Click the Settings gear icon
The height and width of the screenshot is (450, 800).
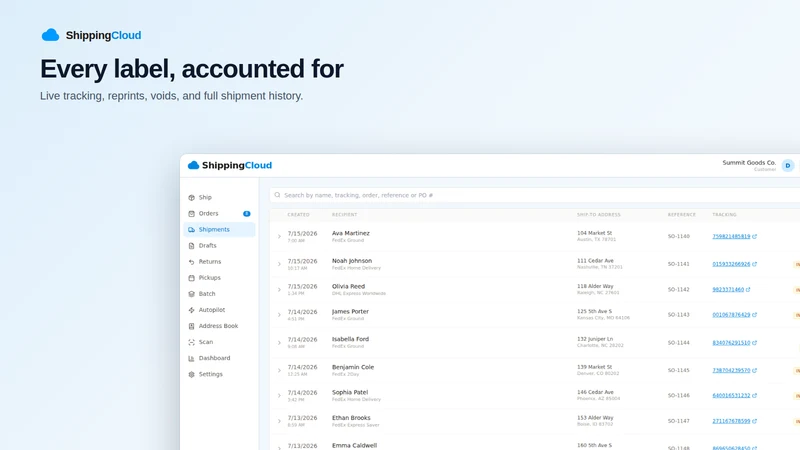click(191, 374)
